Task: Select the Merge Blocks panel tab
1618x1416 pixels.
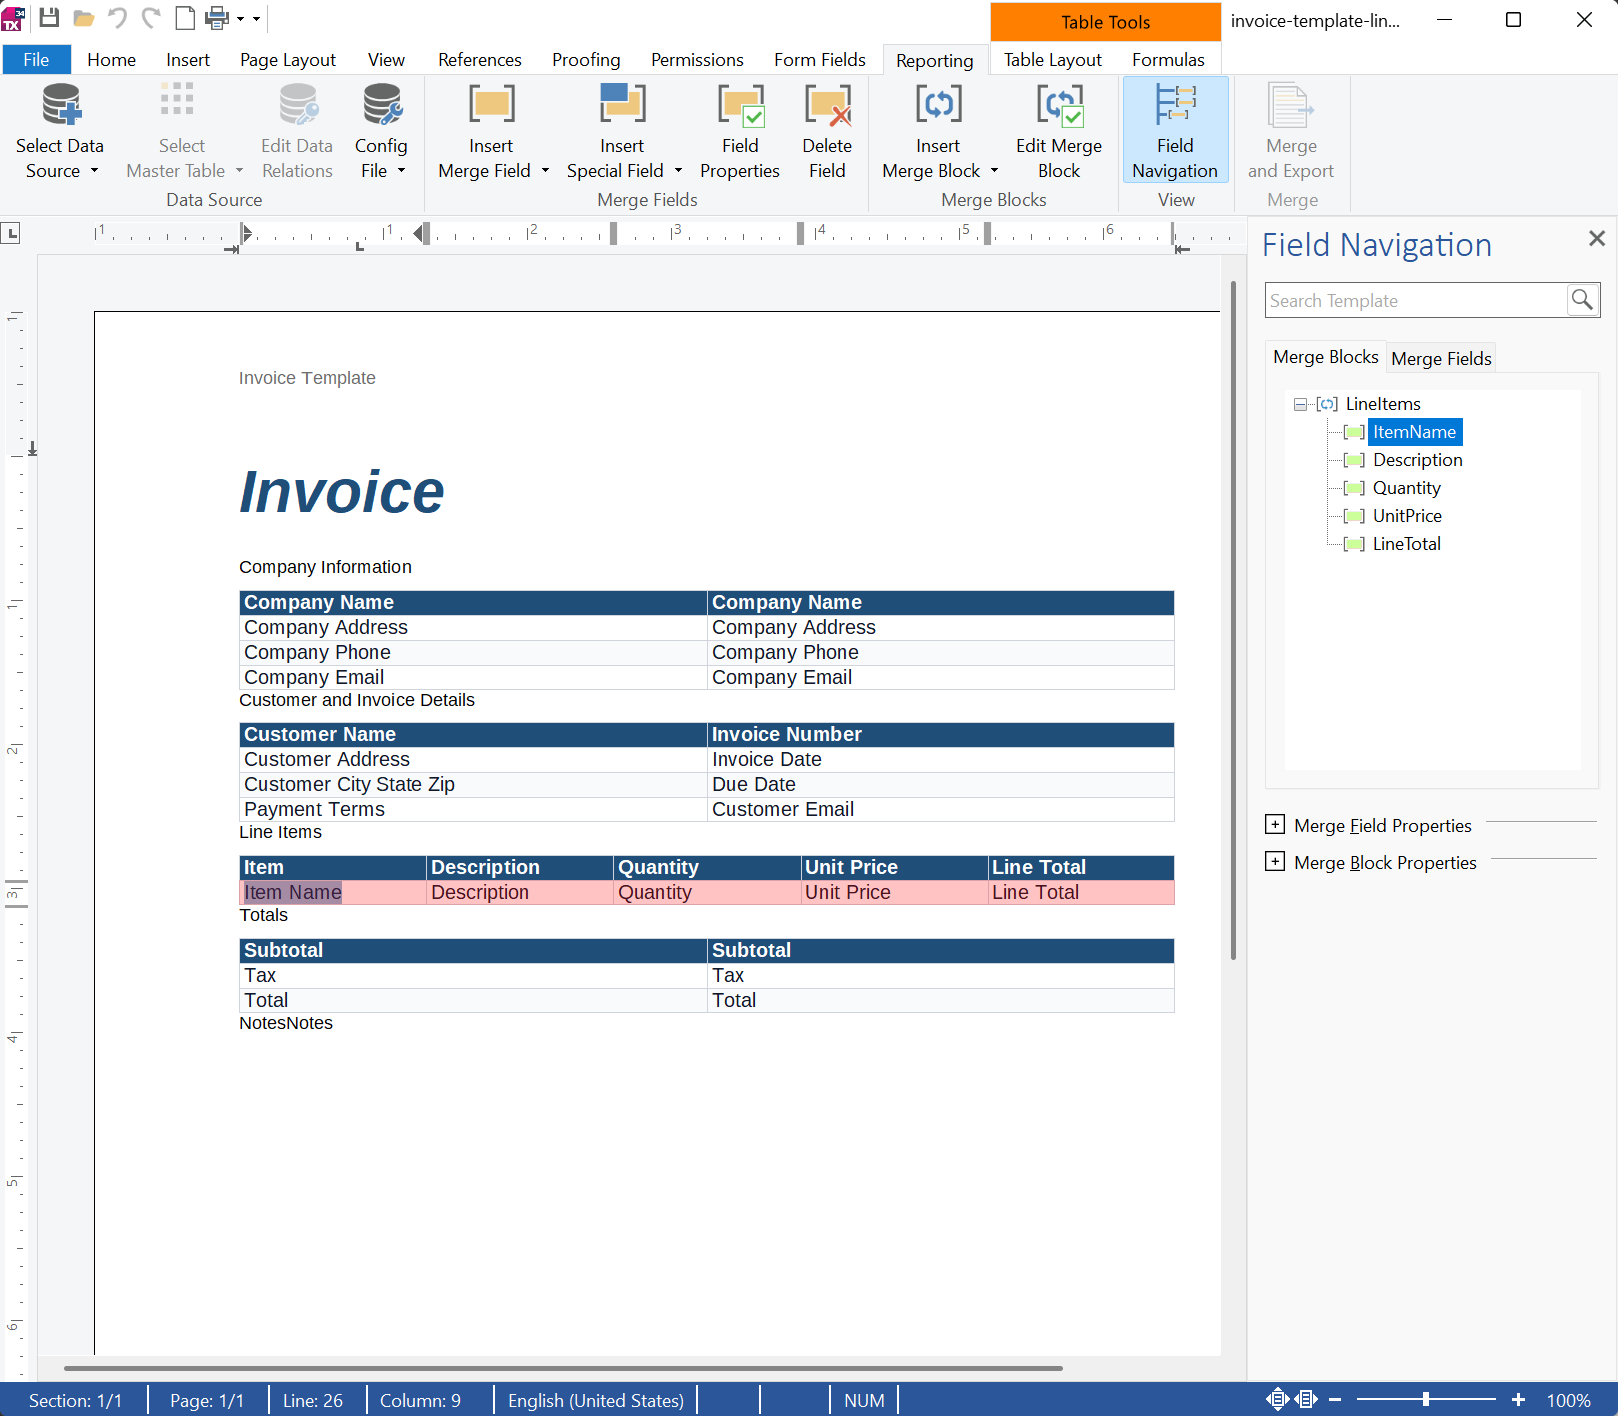Action: 1326,357
